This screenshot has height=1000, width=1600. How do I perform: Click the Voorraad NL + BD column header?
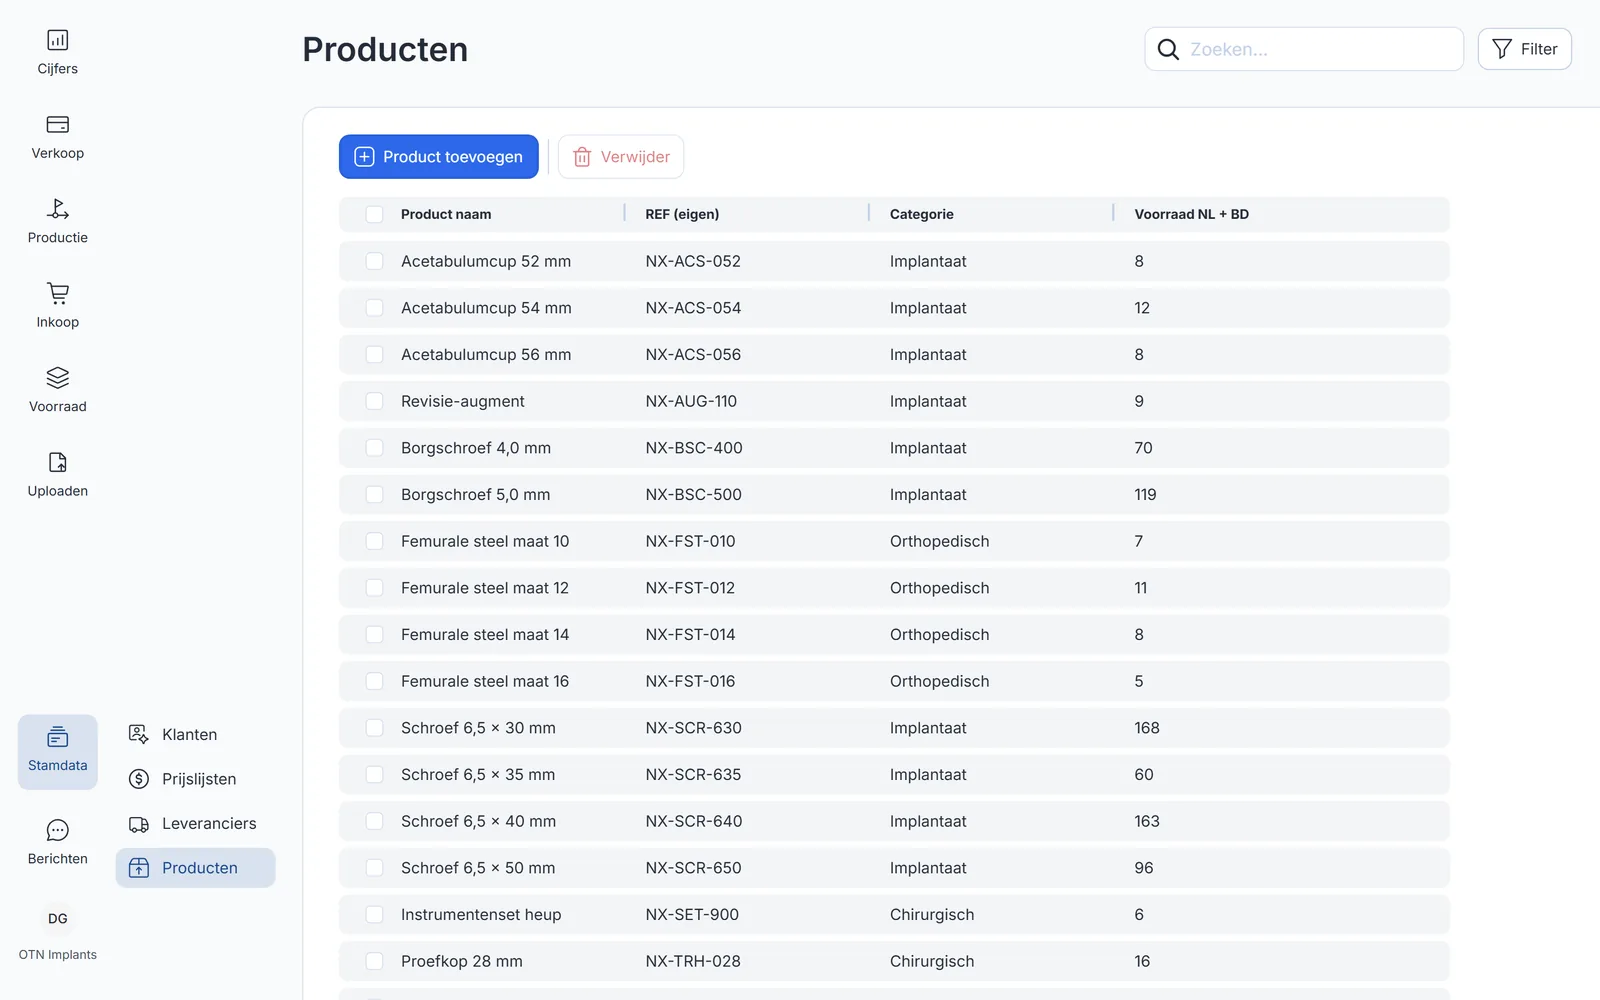[1191, 214]
